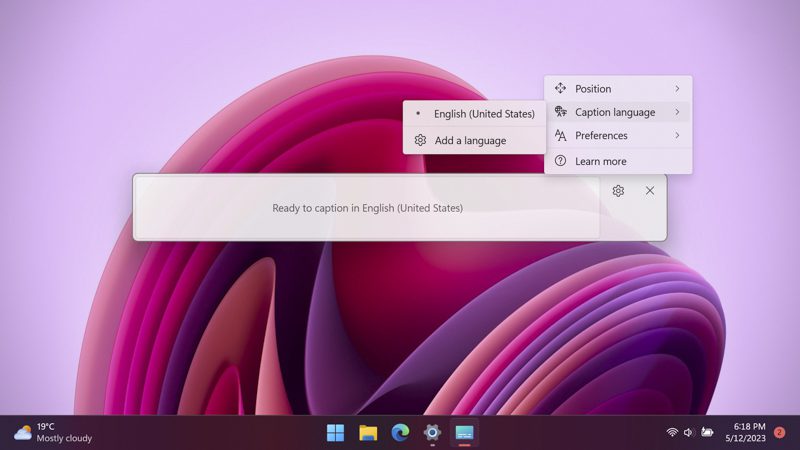Launch Microsoft Edge from the taskbar
The image size is (800, 450).
coord(400,433)
